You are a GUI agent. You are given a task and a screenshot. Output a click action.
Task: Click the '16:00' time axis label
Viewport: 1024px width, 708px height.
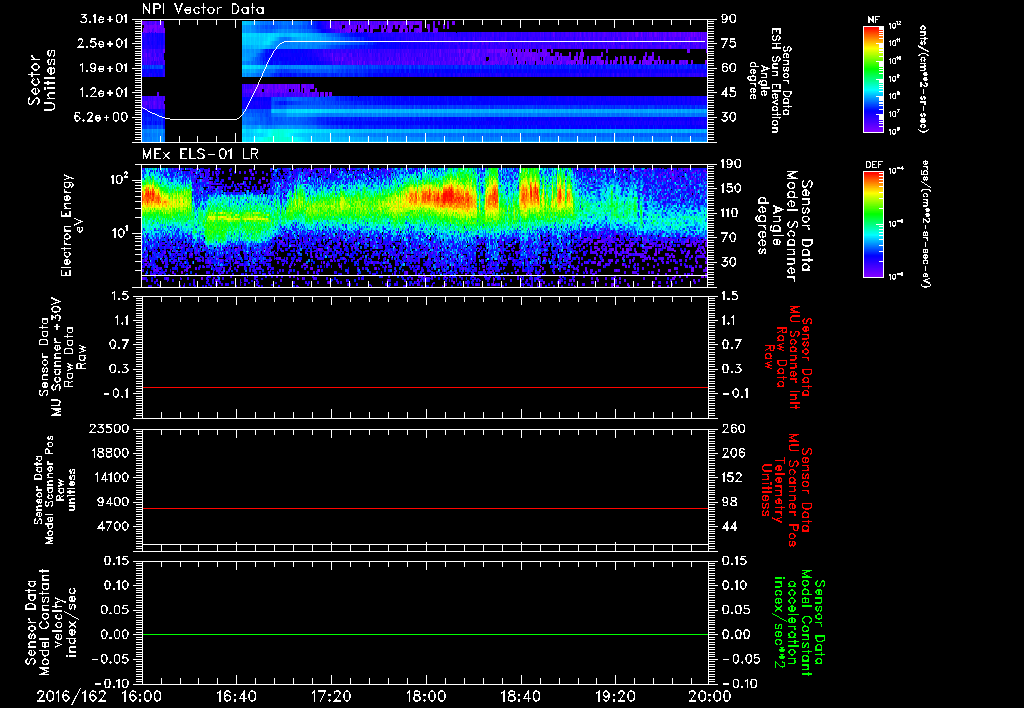pyautogui.click(x=141, y=696)
